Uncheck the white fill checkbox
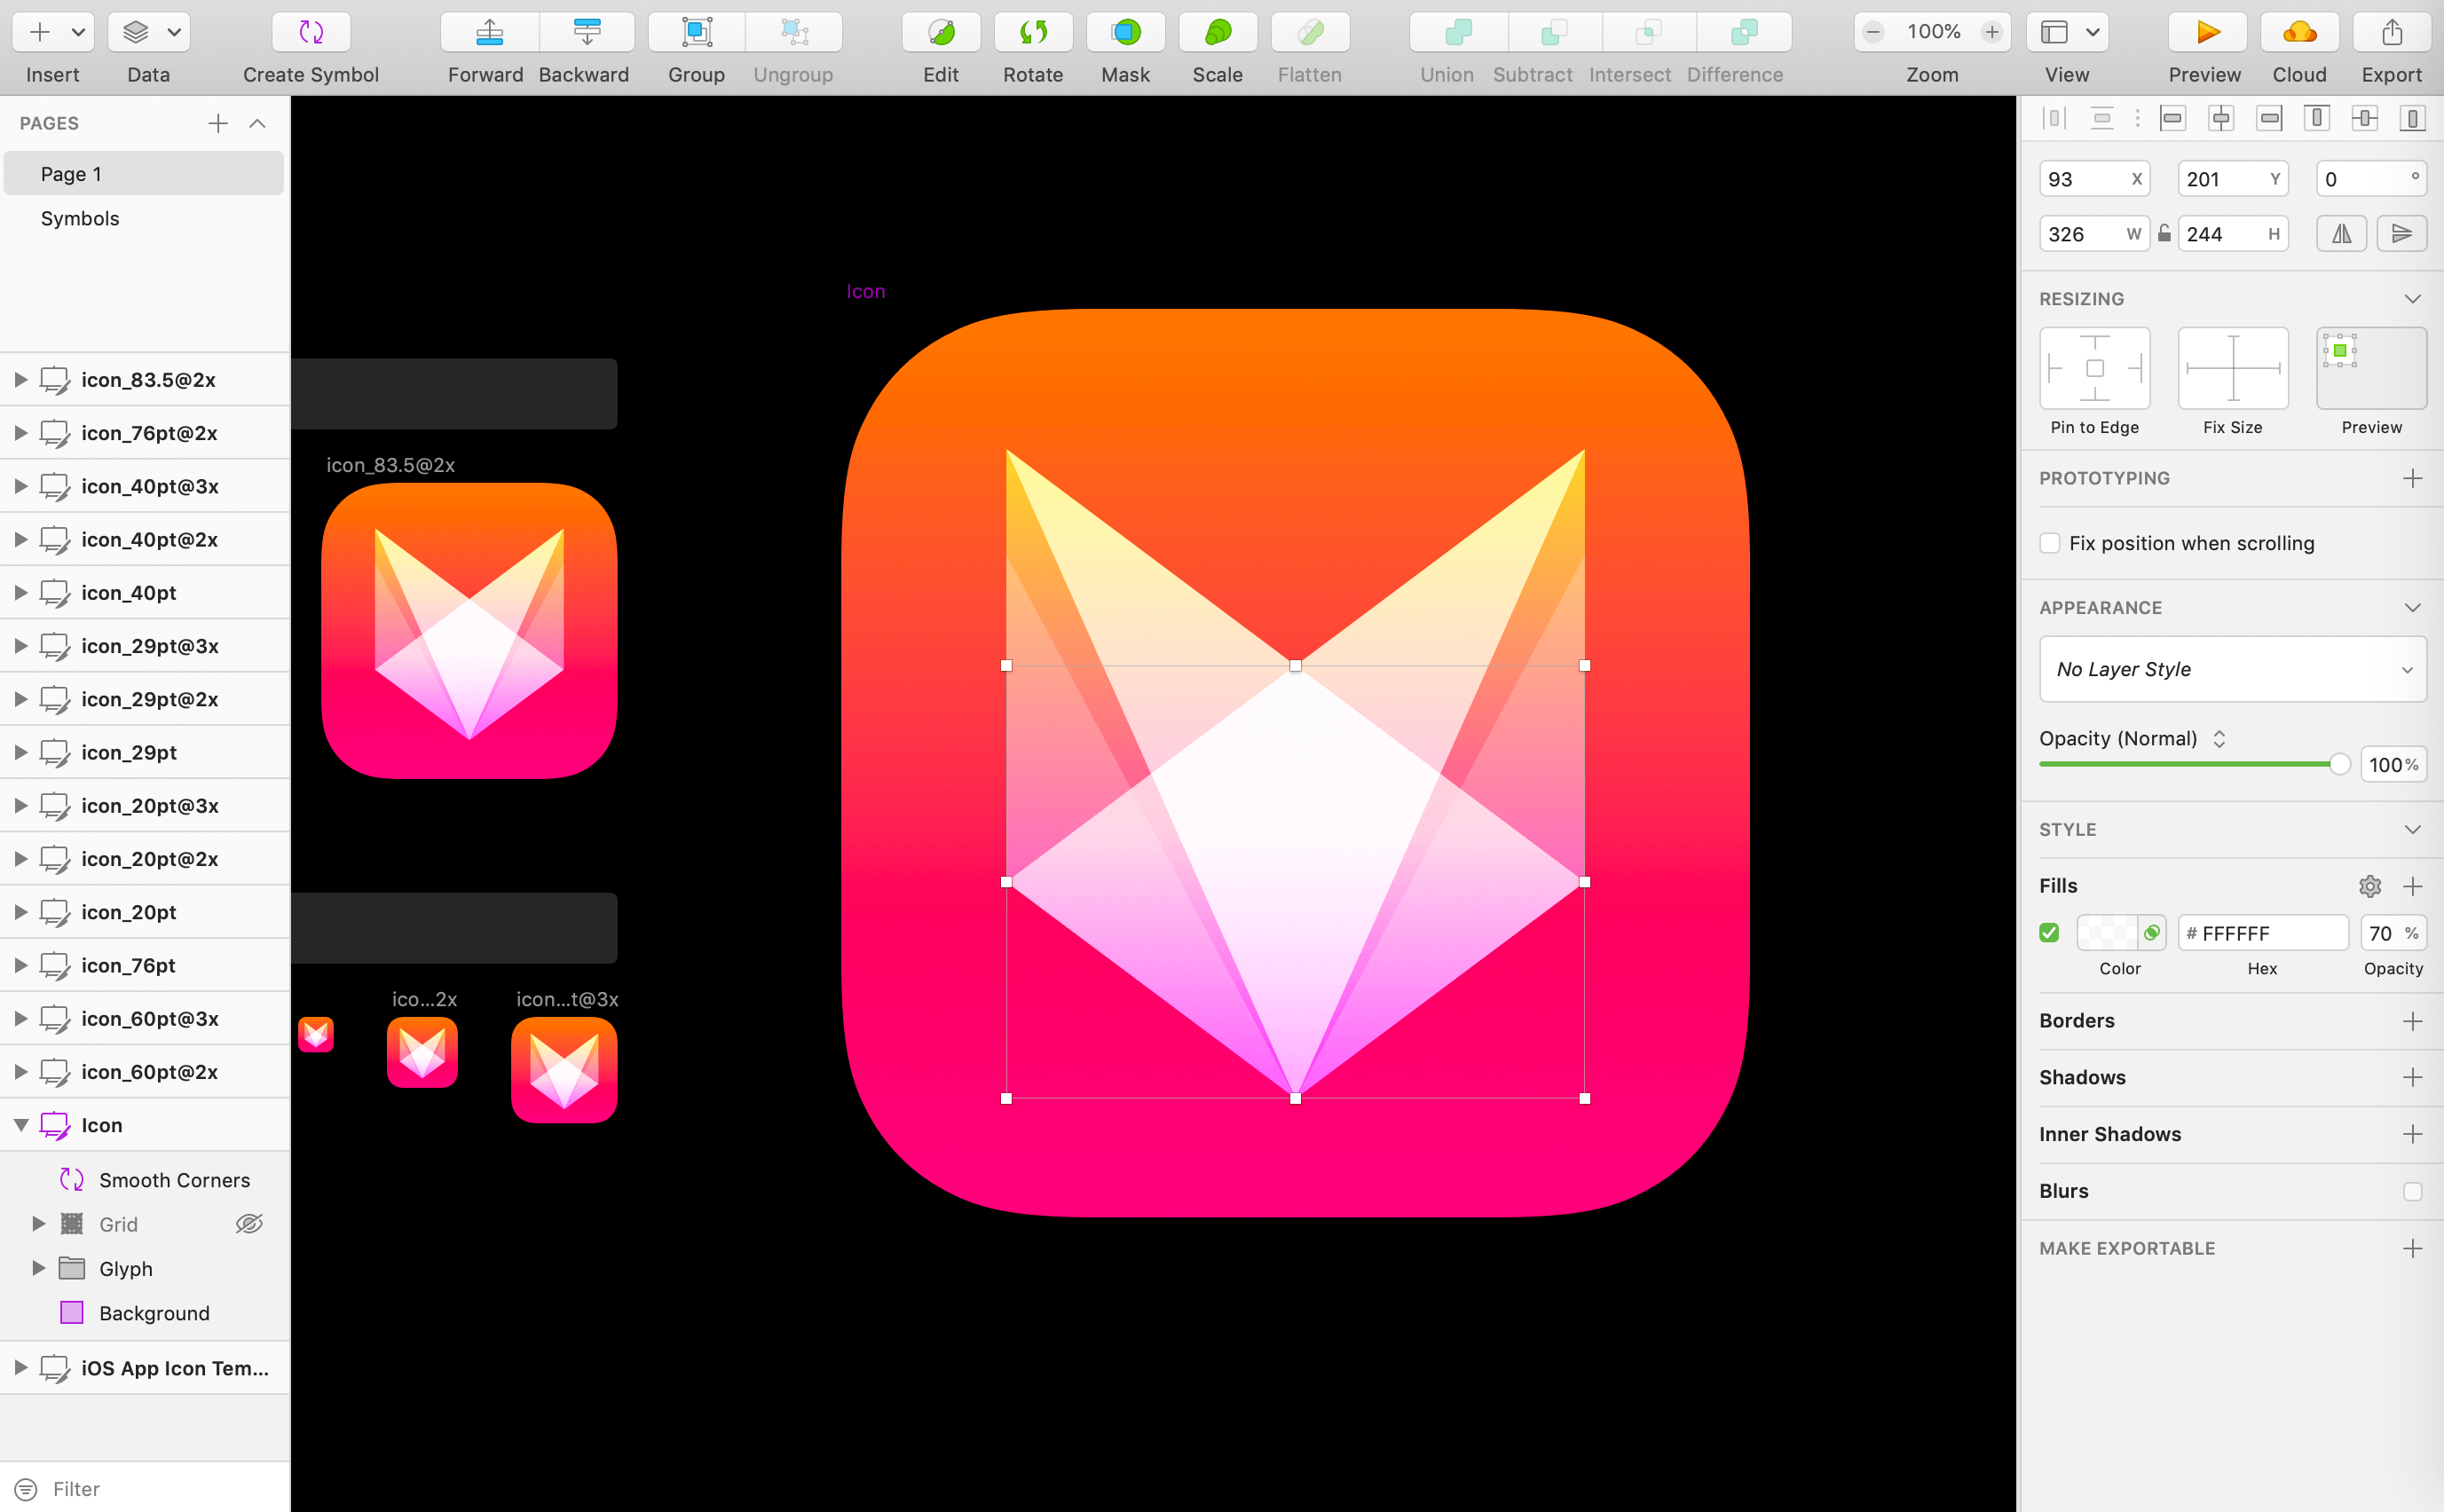This screenshot has height=1512, width=2444. [x=2050, y=932]
